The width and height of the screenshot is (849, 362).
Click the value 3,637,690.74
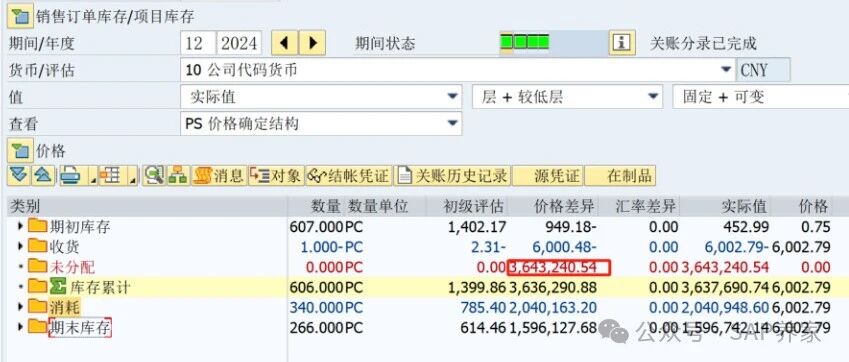(725, 287)
